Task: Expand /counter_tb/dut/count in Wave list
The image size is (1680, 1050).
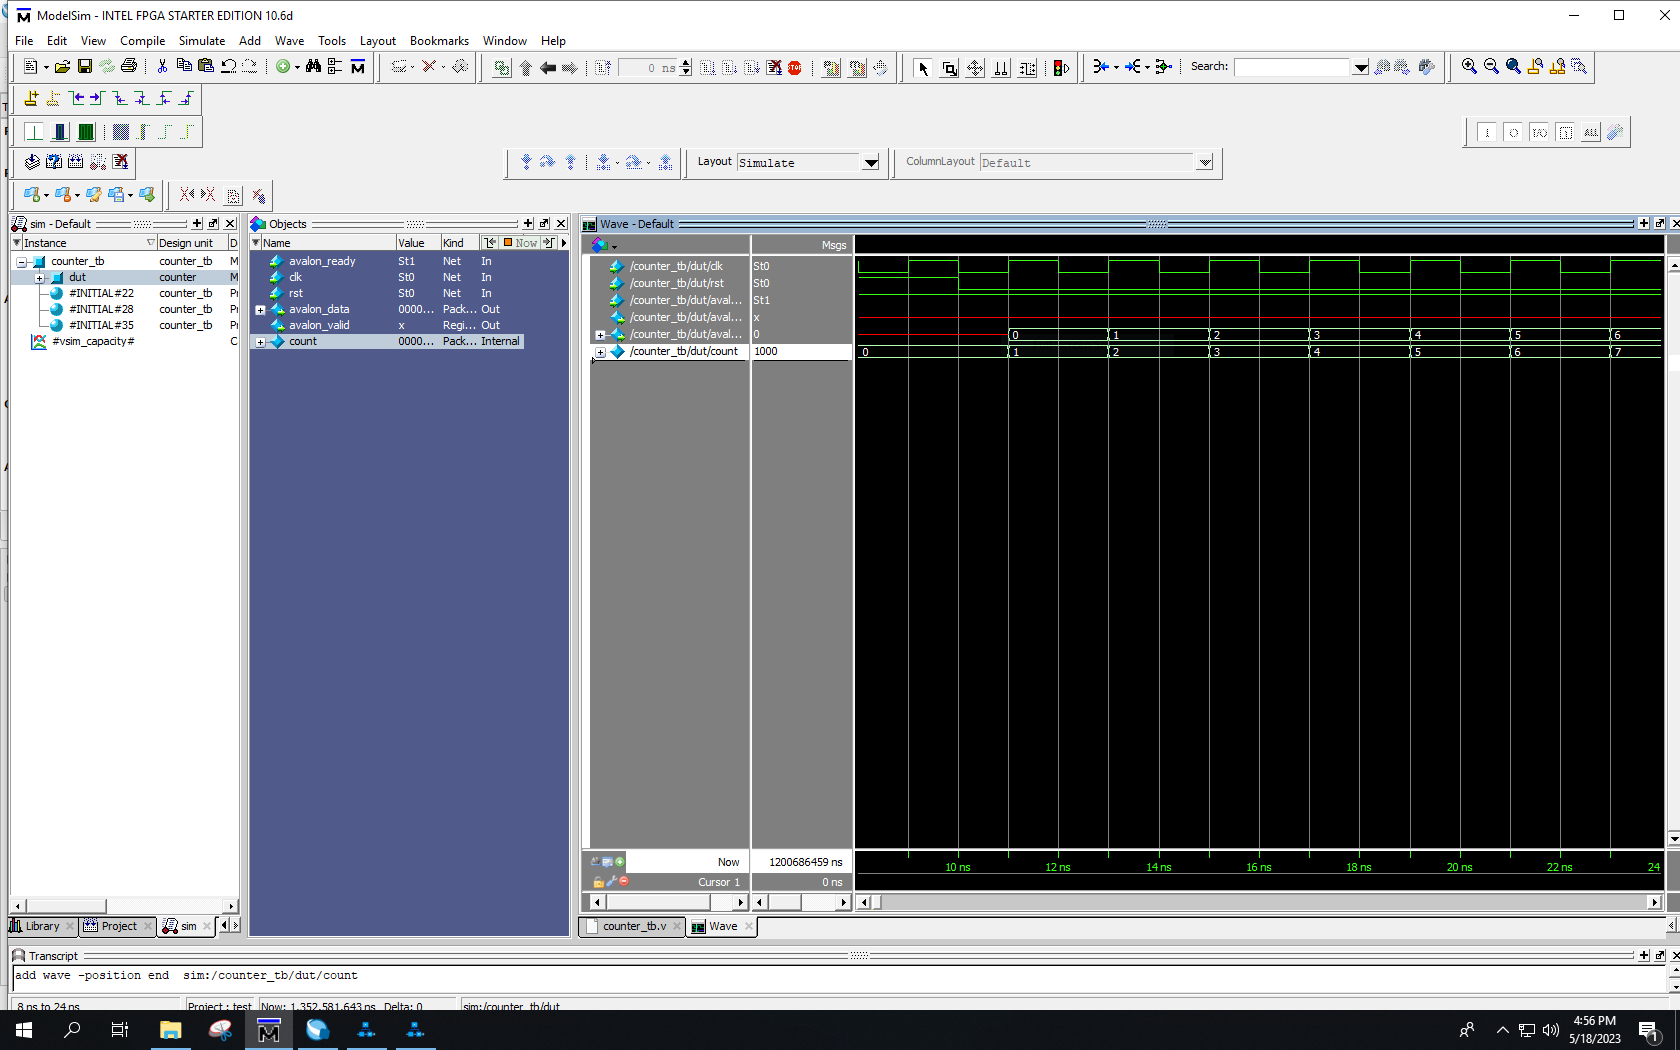Action: (600, 352)
